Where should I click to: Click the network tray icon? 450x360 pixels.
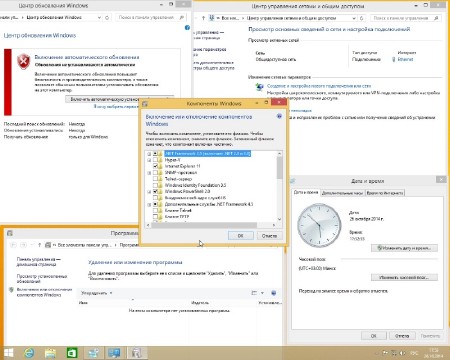pos(394,353)
